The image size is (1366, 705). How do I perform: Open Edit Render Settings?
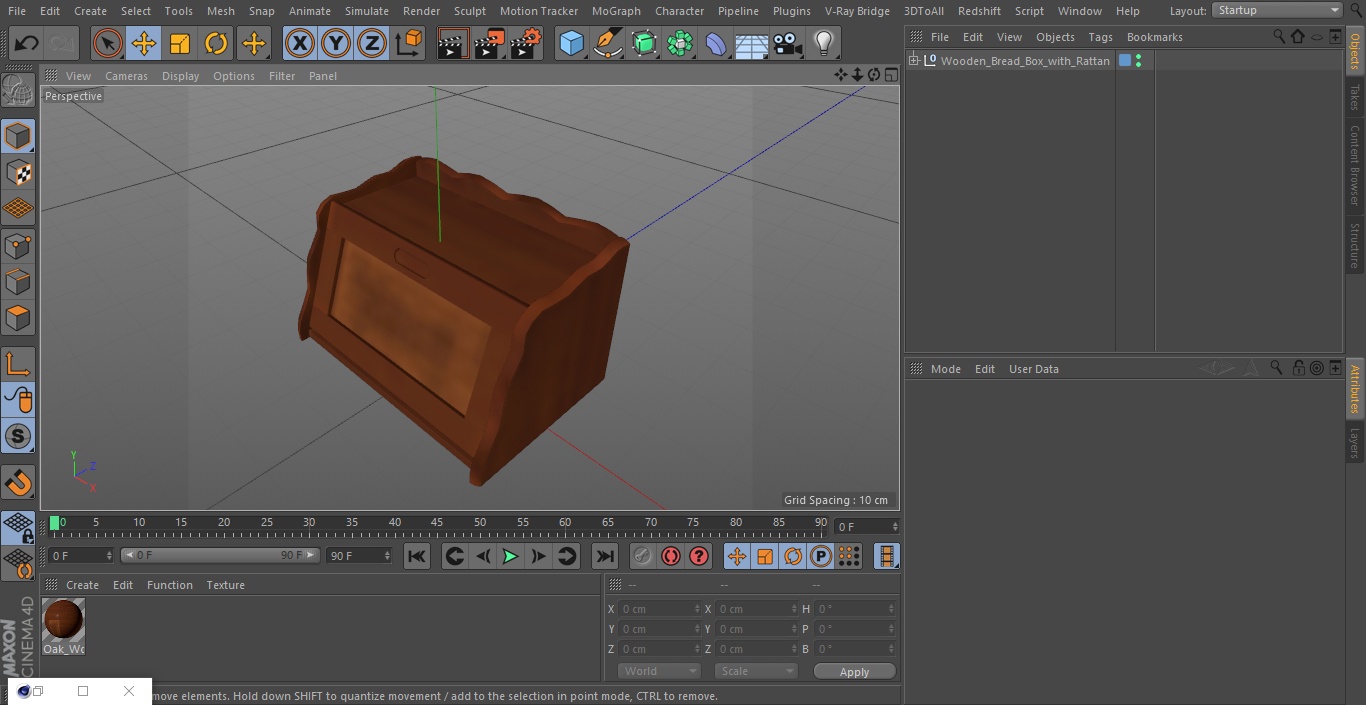tap(526, 44)
